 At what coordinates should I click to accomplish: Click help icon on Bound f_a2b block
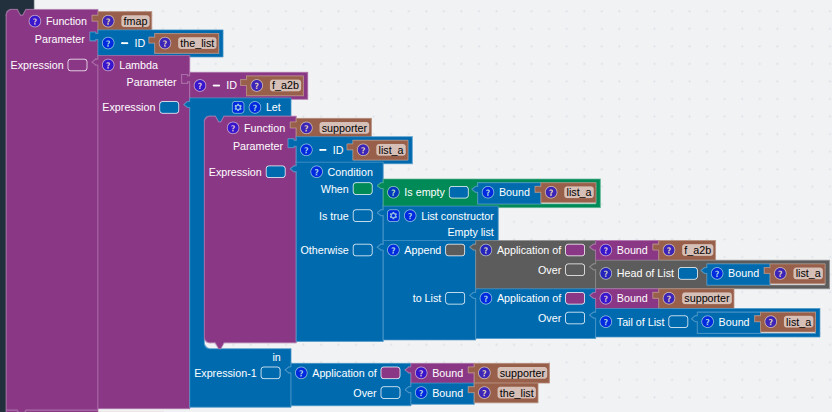605,250
